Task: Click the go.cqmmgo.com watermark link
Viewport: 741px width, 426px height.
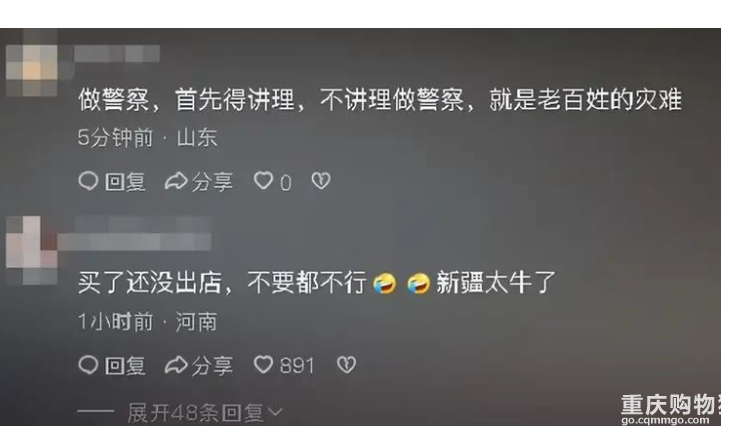Action: [665, 420]
